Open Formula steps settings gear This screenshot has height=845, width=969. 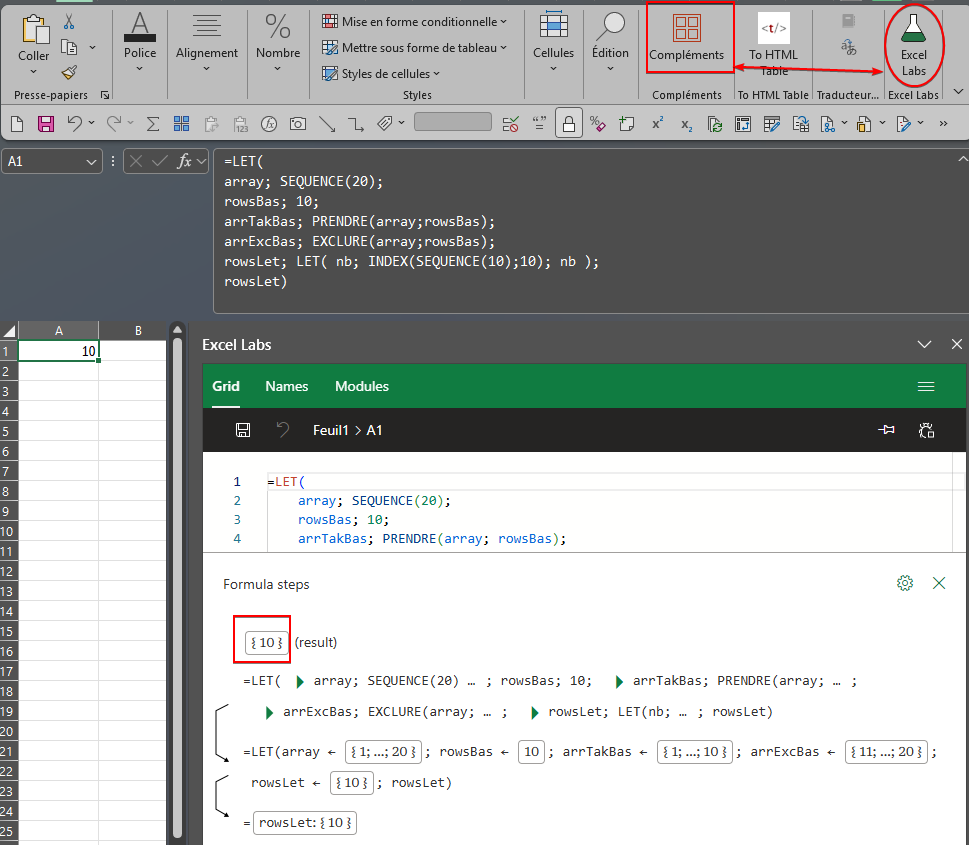tap(905, 583)
